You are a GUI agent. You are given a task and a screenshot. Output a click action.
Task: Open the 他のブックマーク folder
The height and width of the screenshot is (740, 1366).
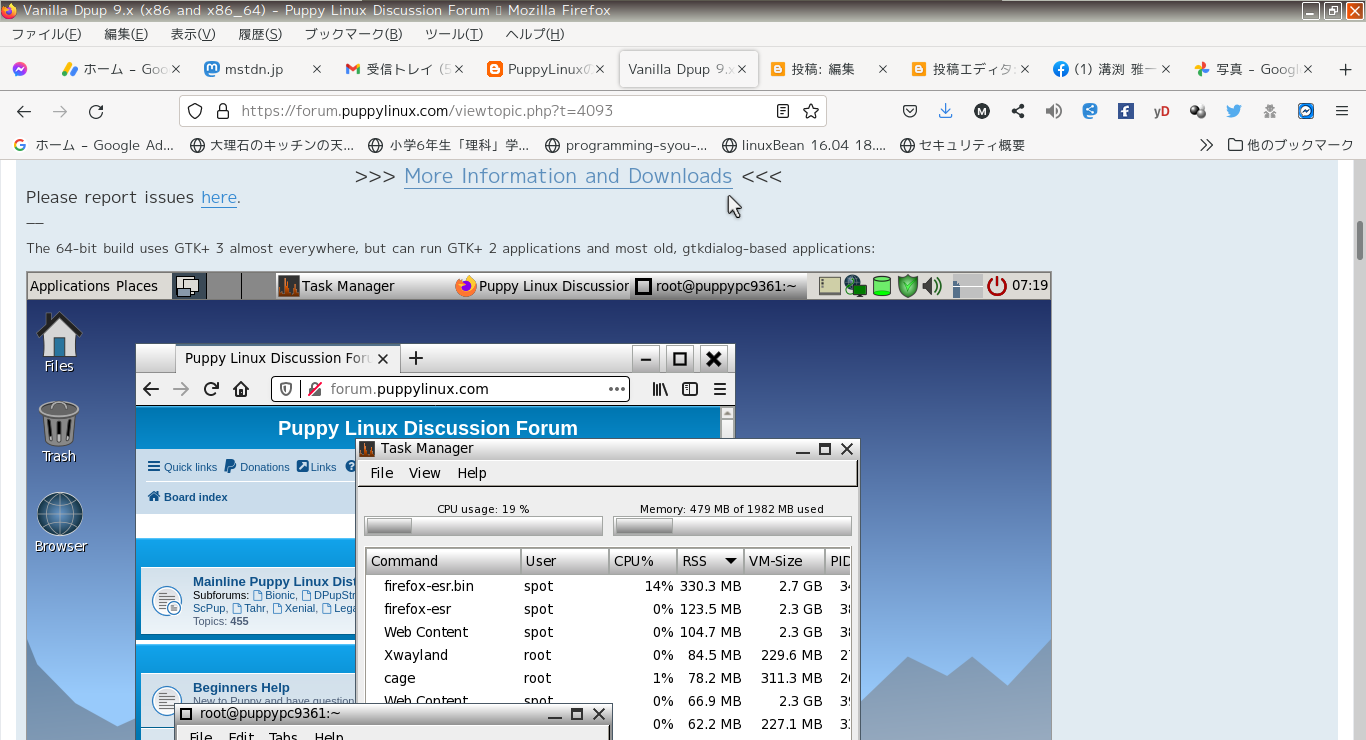pyautogui.click(x=1291, y=145)
